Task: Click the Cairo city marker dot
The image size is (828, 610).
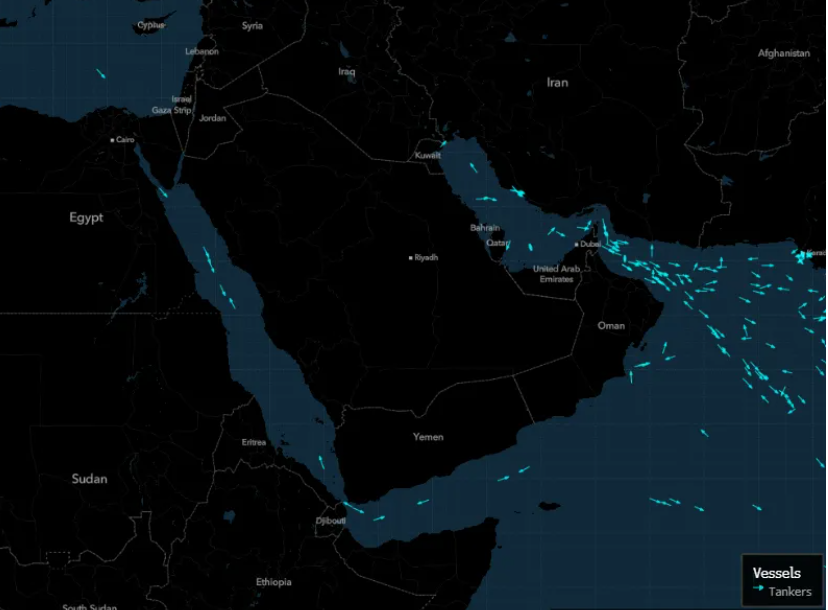Action: coord(113,140)
